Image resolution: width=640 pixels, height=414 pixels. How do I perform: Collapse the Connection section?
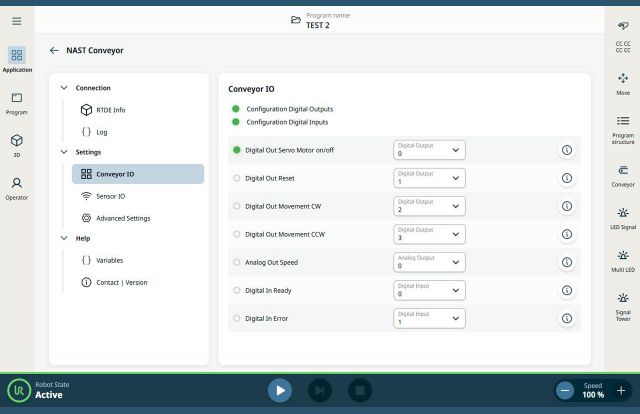point(65,88)
